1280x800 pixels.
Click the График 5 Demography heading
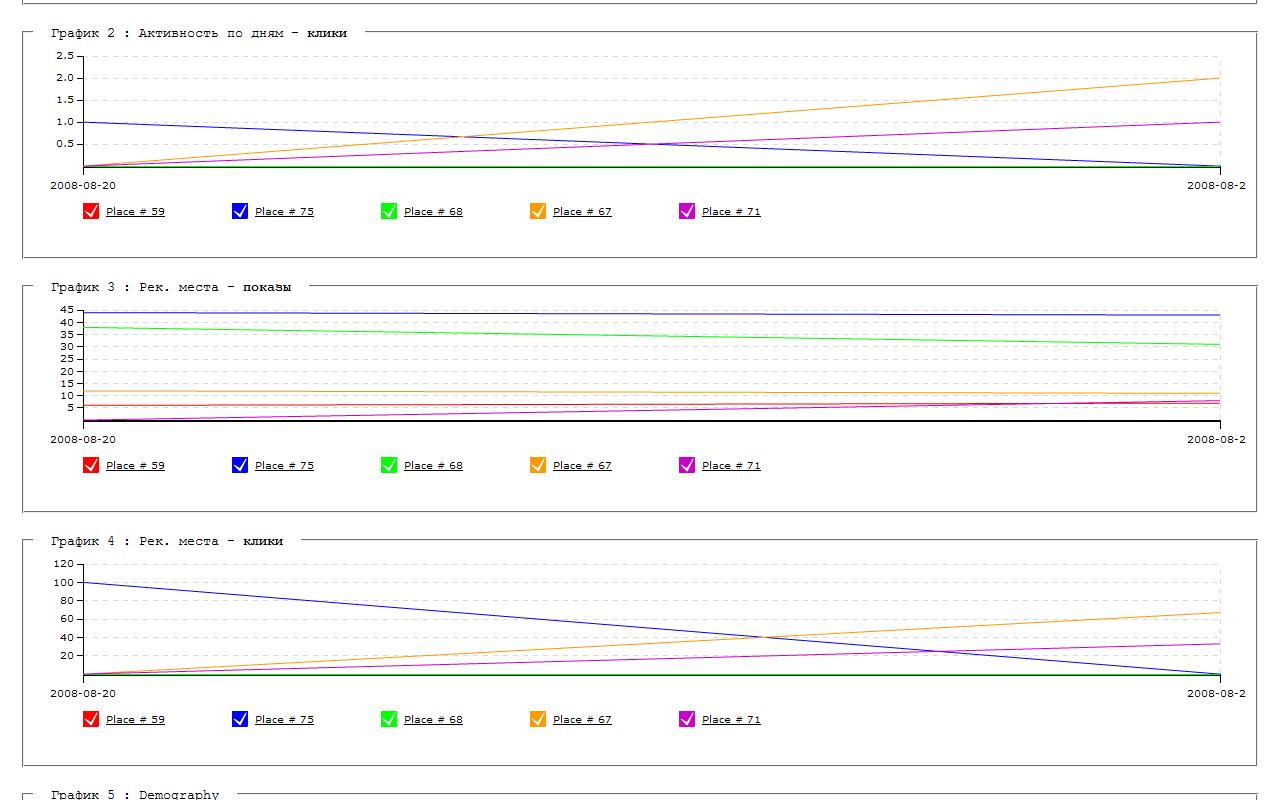tap(135, 794)
